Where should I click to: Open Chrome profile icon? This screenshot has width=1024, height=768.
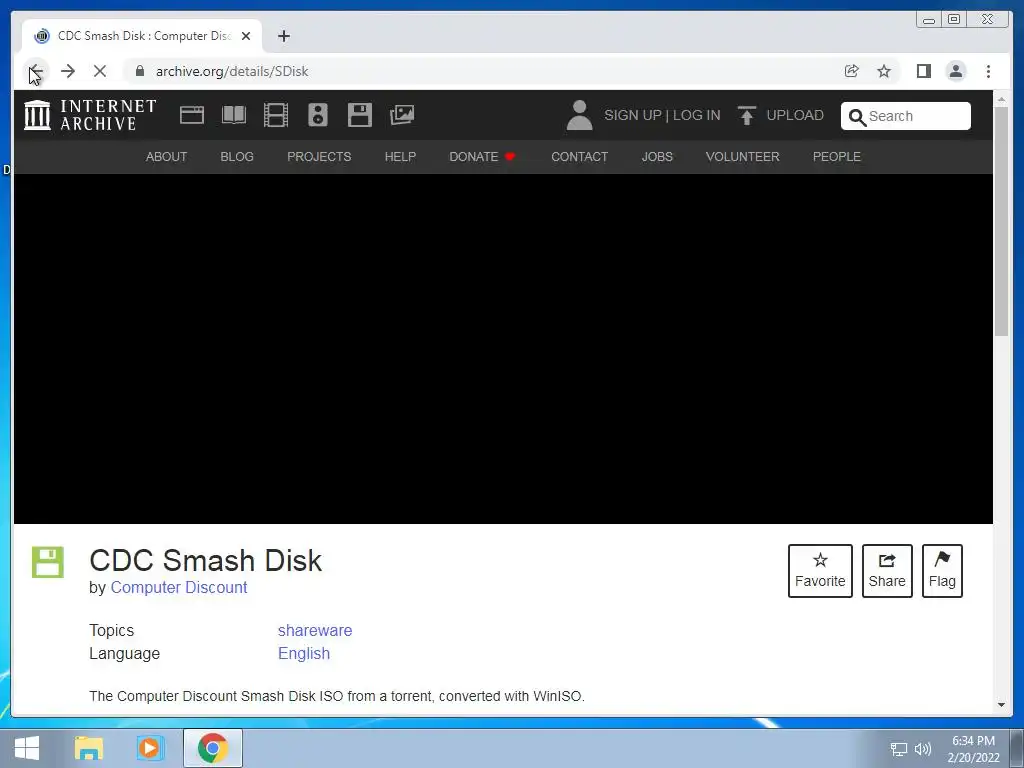(x=956, y=71)
